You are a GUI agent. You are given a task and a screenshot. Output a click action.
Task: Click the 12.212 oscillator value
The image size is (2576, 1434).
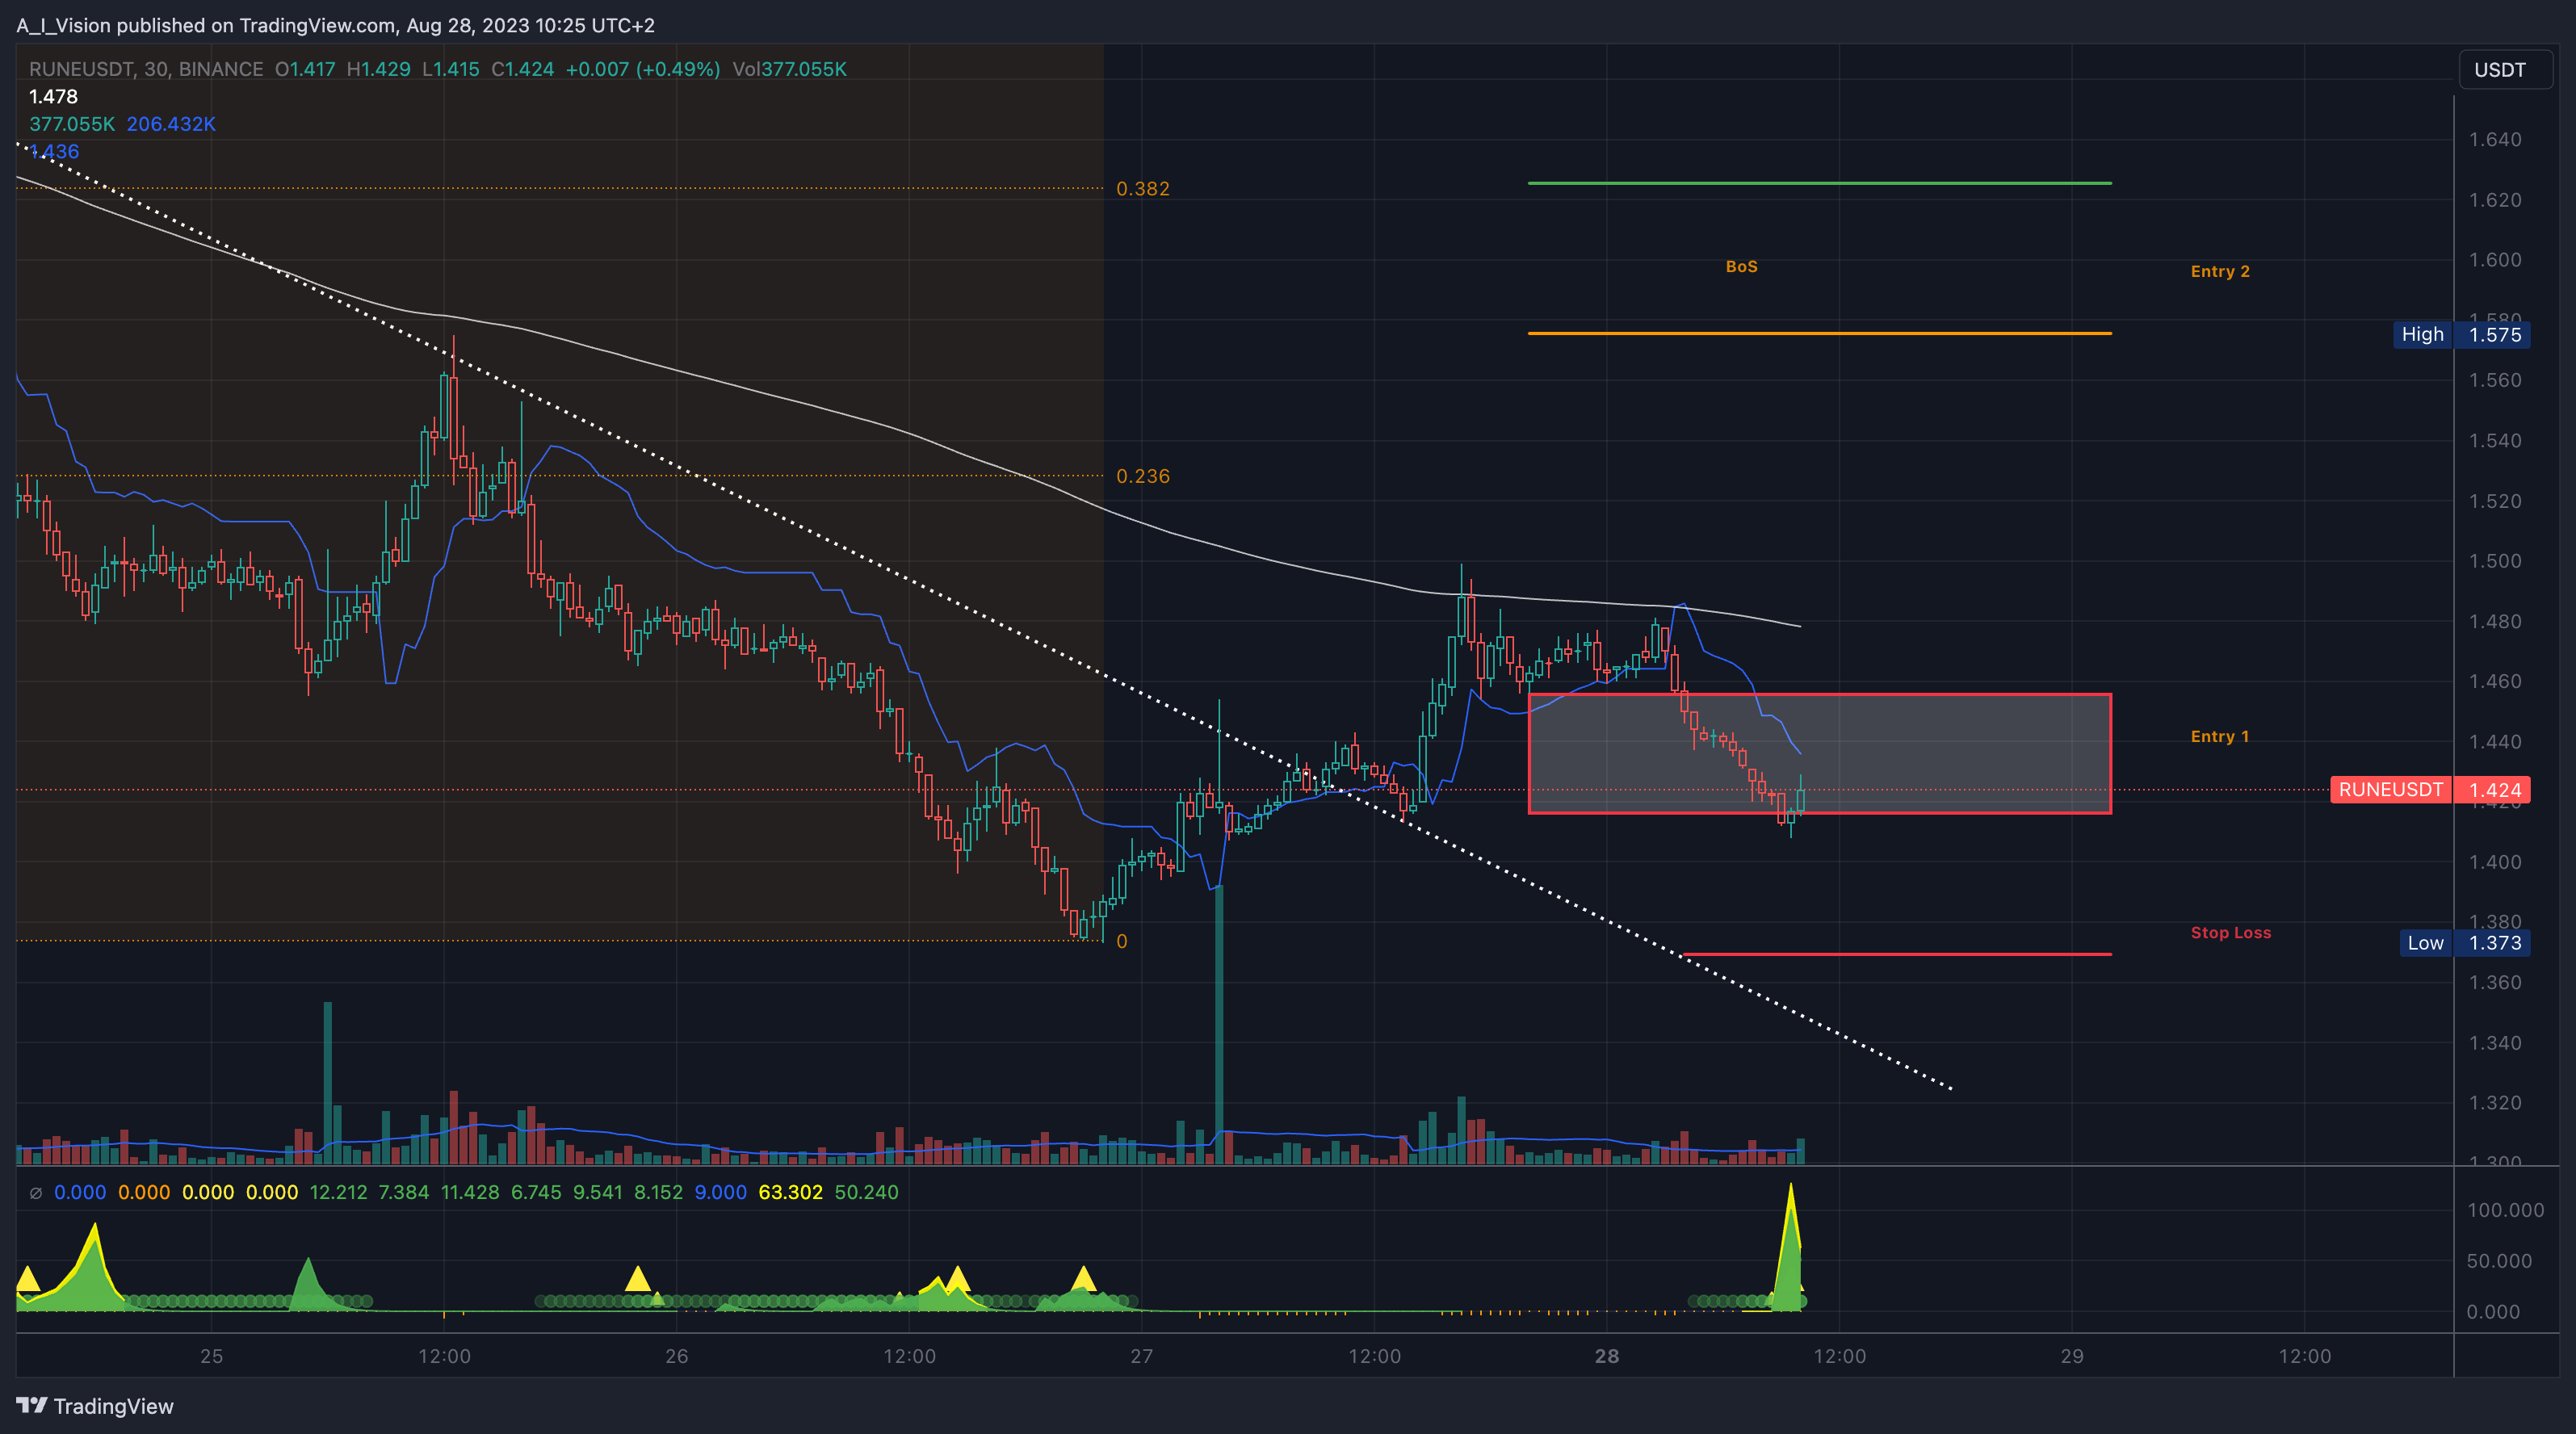338,1192
